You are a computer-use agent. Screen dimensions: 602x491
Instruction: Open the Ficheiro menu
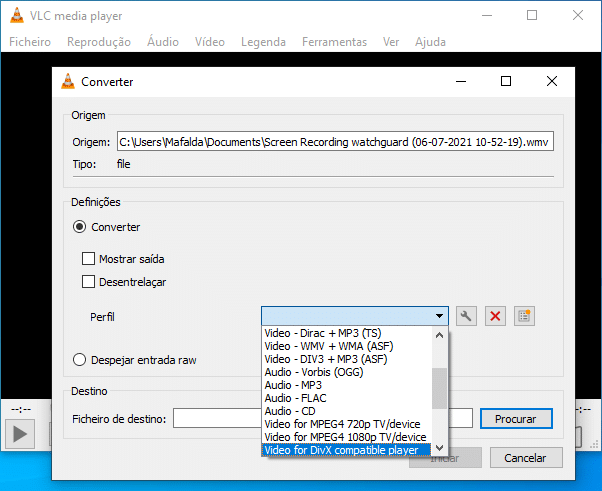pos(30,41)
